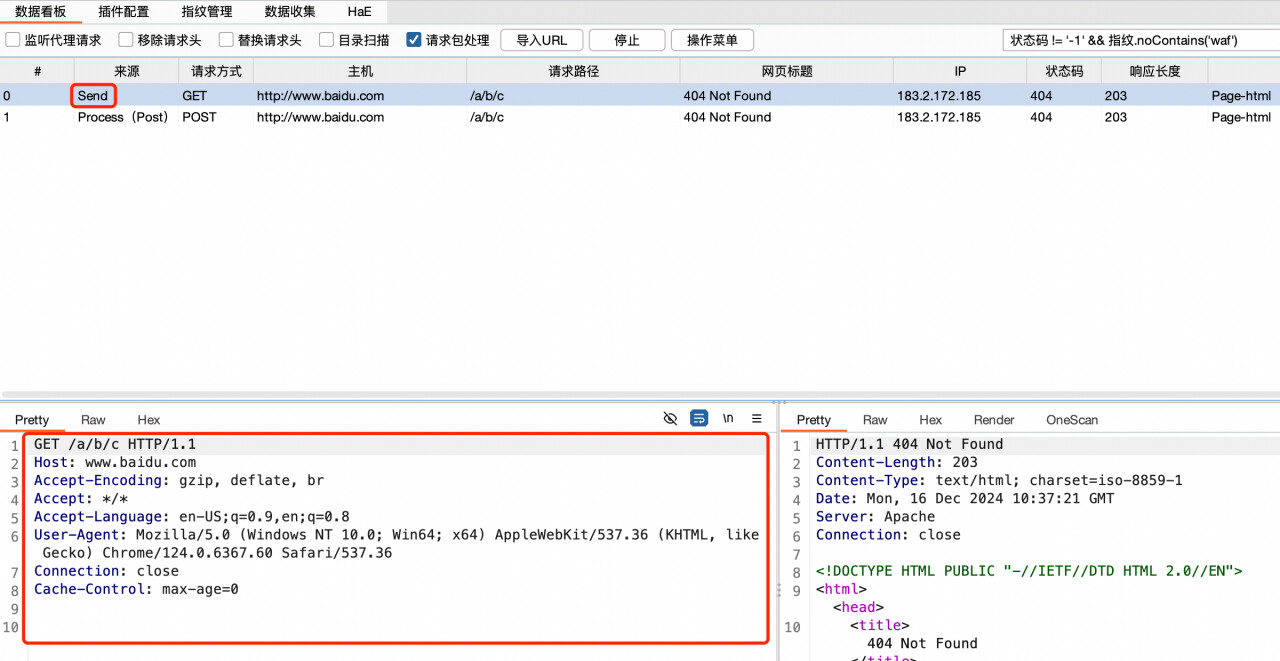Switch response view to OneScan tab
The image size is (1280, 661).
tap(1072, 420)
